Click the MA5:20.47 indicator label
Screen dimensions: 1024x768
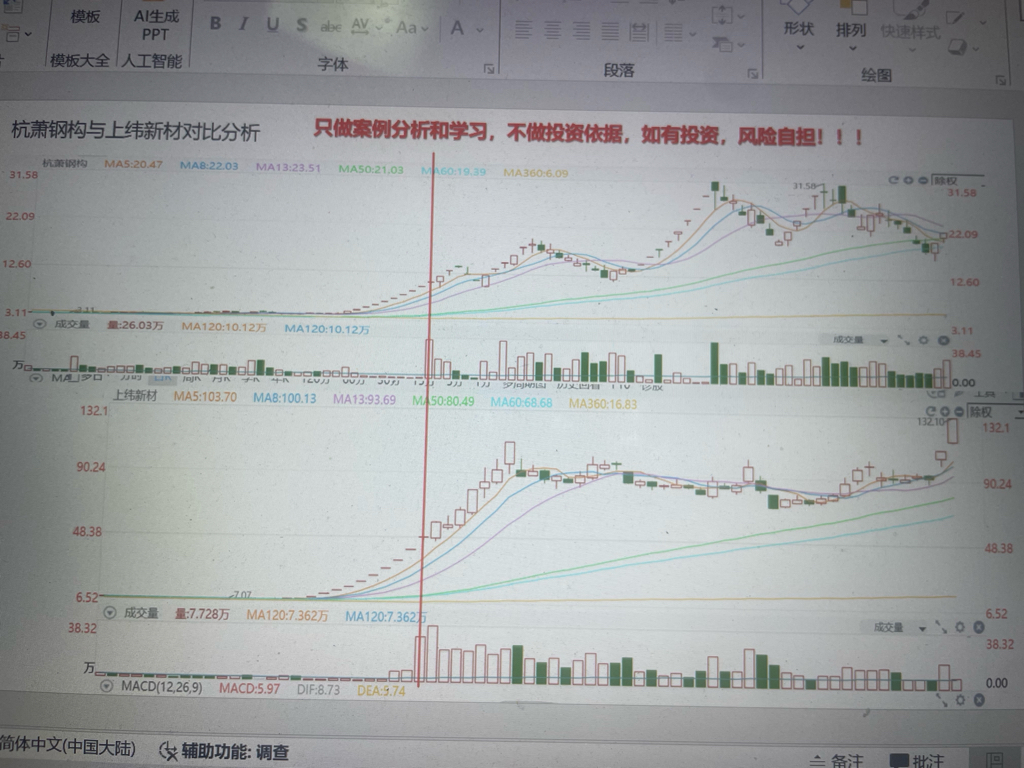[133, 164]
